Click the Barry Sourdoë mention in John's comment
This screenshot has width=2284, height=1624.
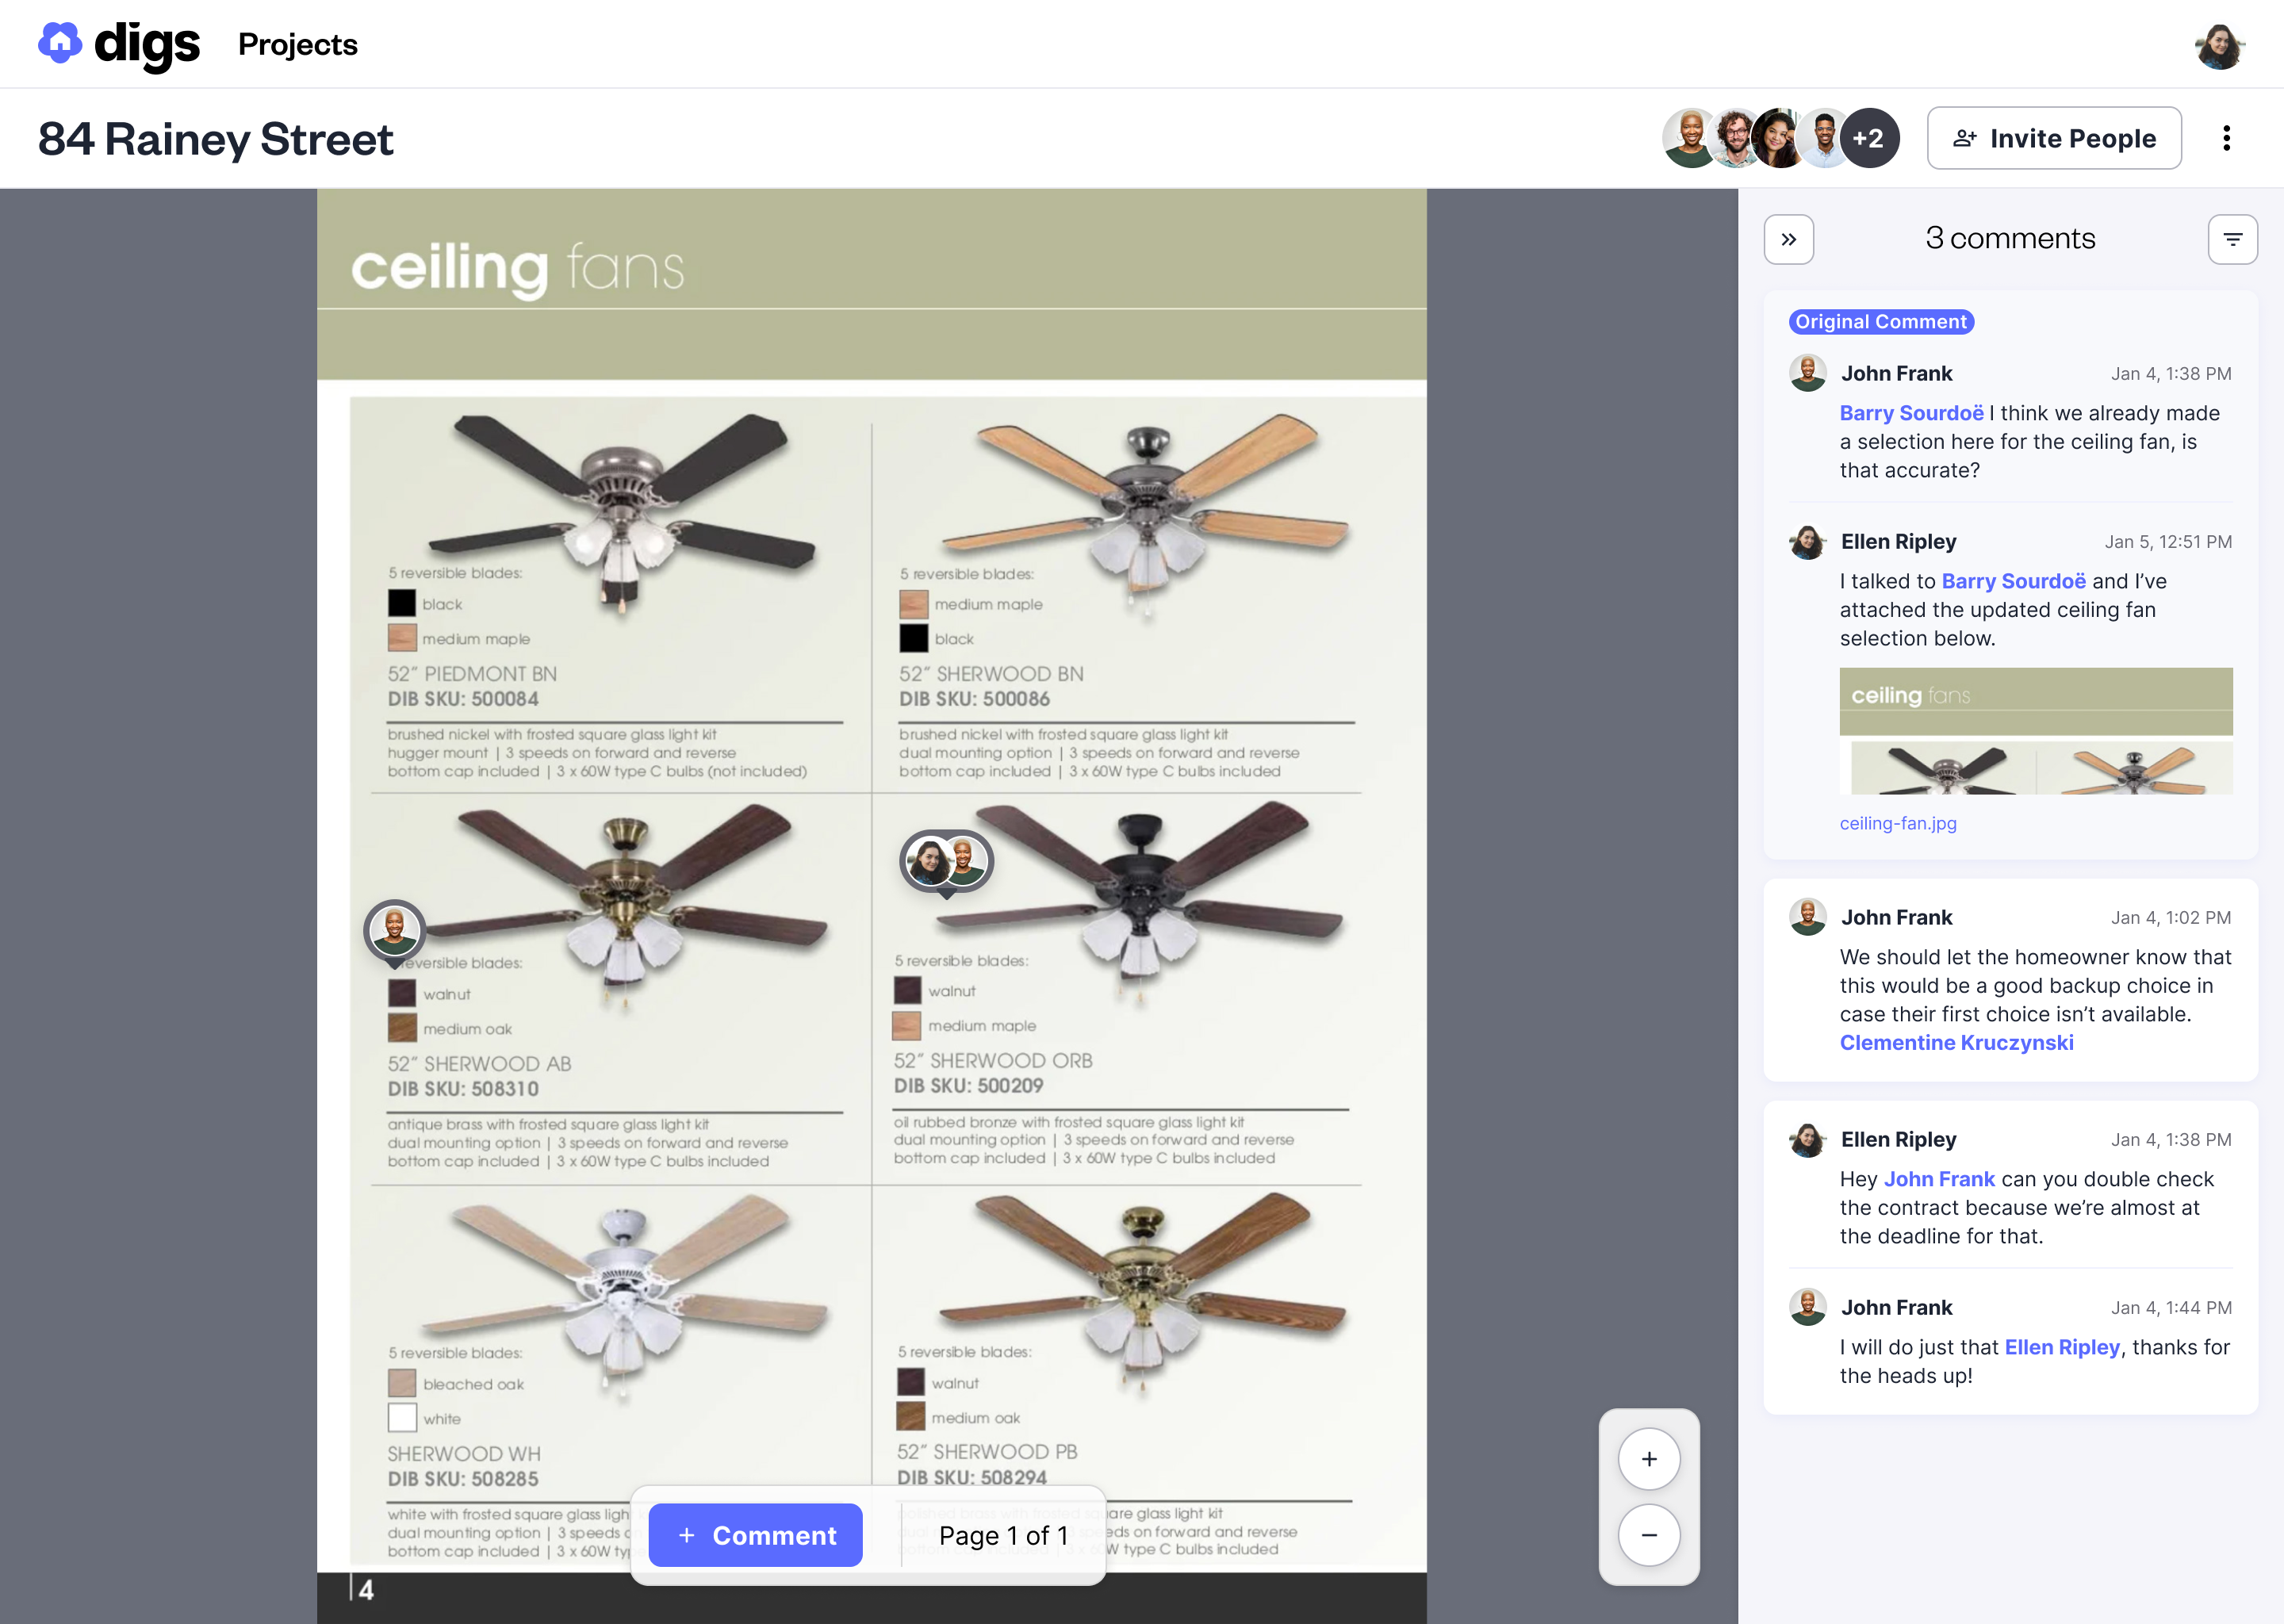coord(1911,413)
